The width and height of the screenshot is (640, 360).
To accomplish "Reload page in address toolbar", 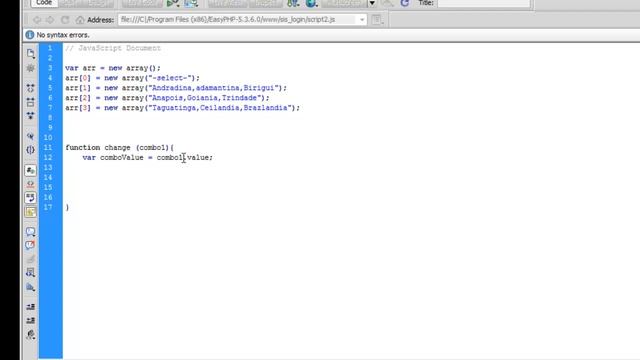I will [65, 20].
